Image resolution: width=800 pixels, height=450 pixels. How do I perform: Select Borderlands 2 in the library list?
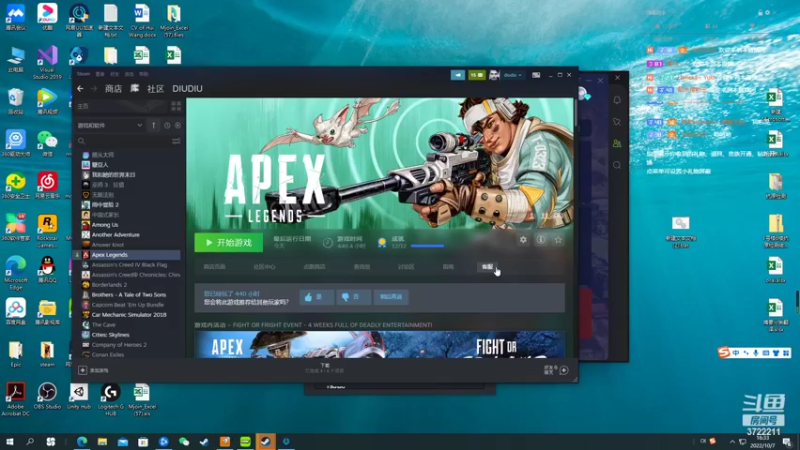(x=109, y=285)
